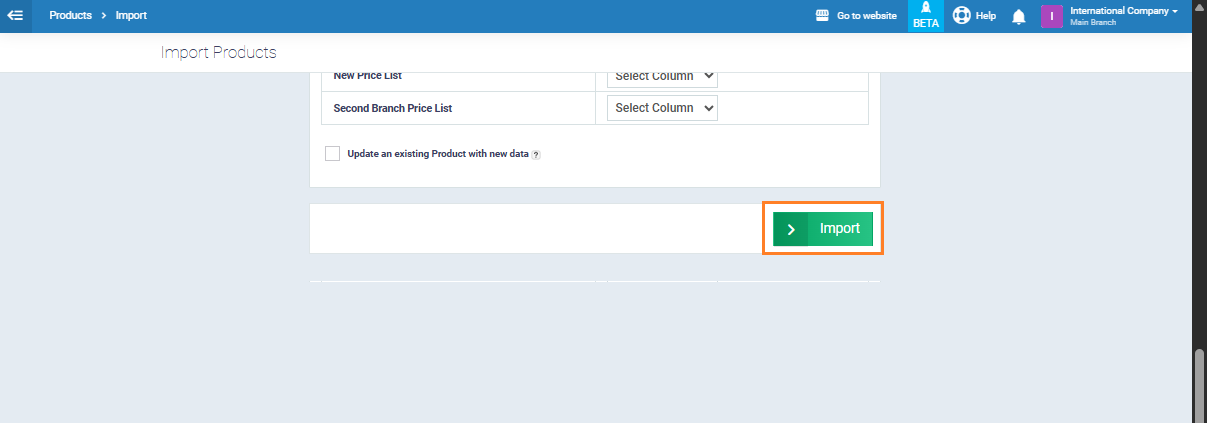Click the Main Branch label under the company name
The height and width of the screenshot is (423, 1207).
click(1092, 22)
